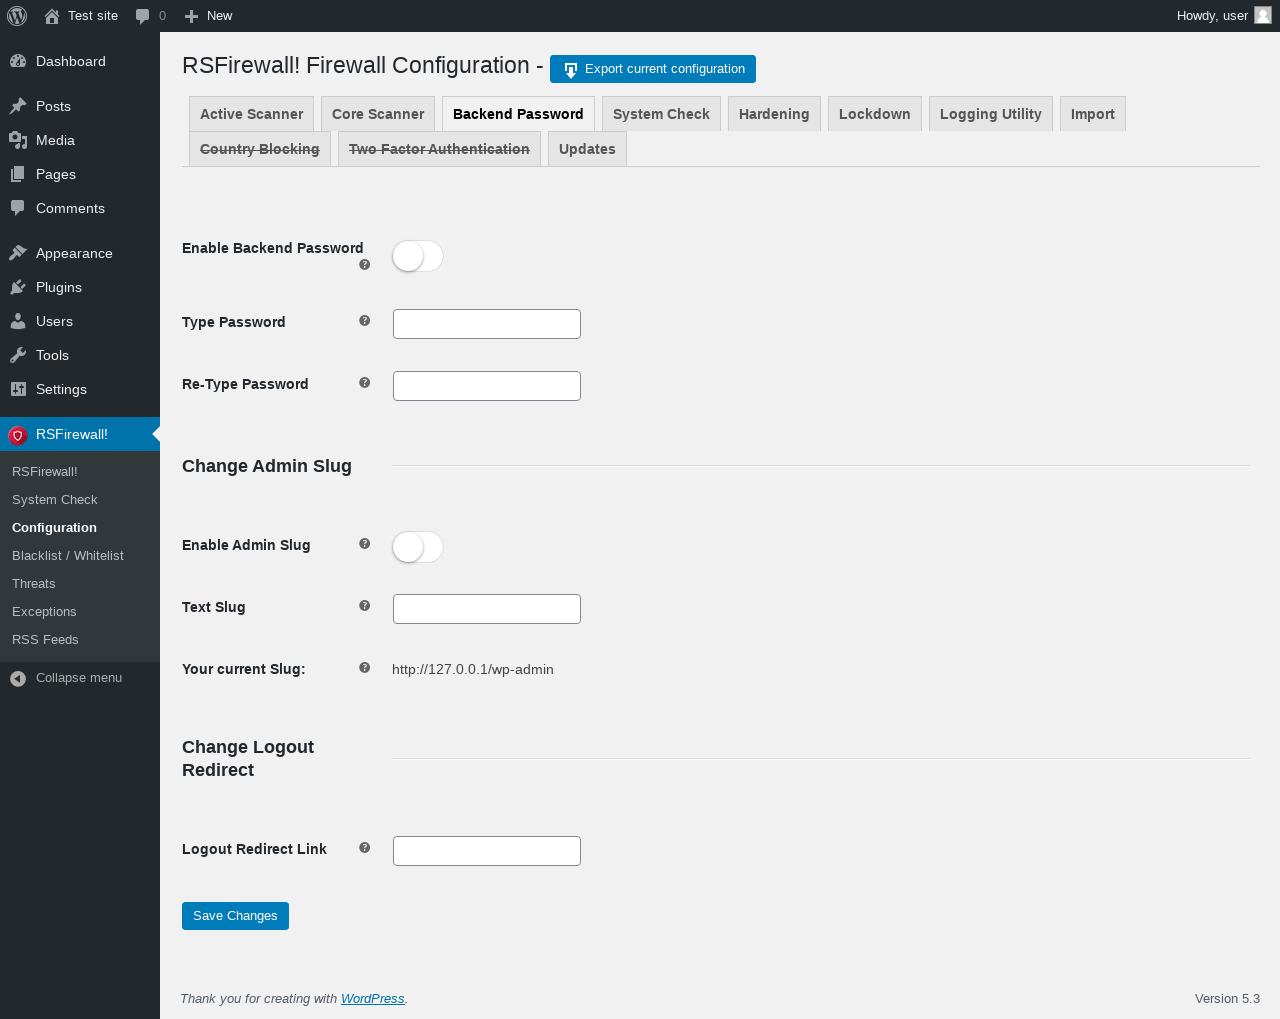Click the Test site home icon

(x=52, y=16)
